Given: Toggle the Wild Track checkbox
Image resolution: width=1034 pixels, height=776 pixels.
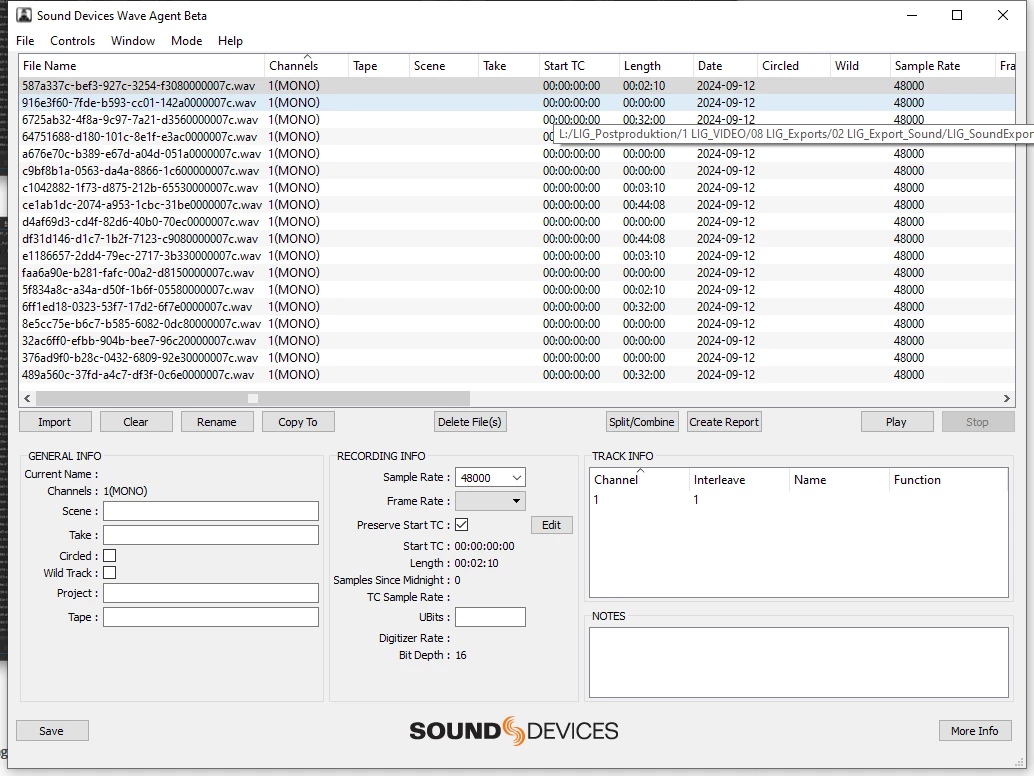Looking at the screenshot, I should point(109,573).
